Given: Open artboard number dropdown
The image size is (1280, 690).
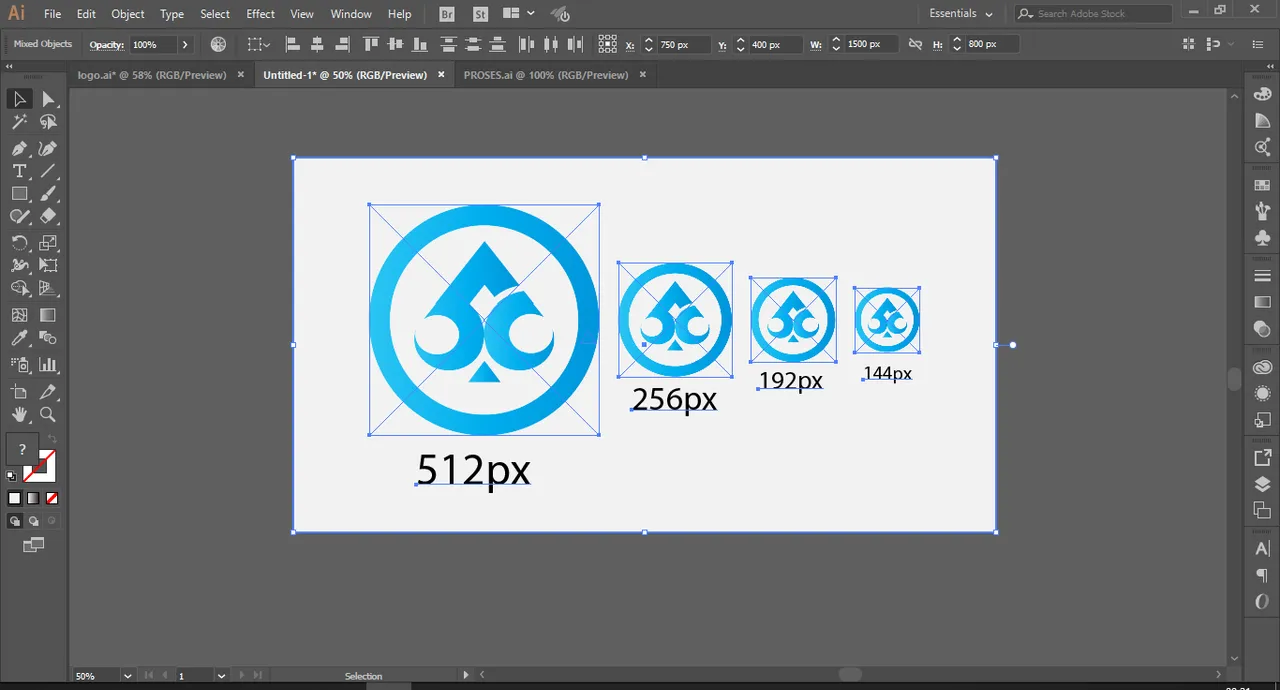Looking at the screenshot, I should (221, 676).
